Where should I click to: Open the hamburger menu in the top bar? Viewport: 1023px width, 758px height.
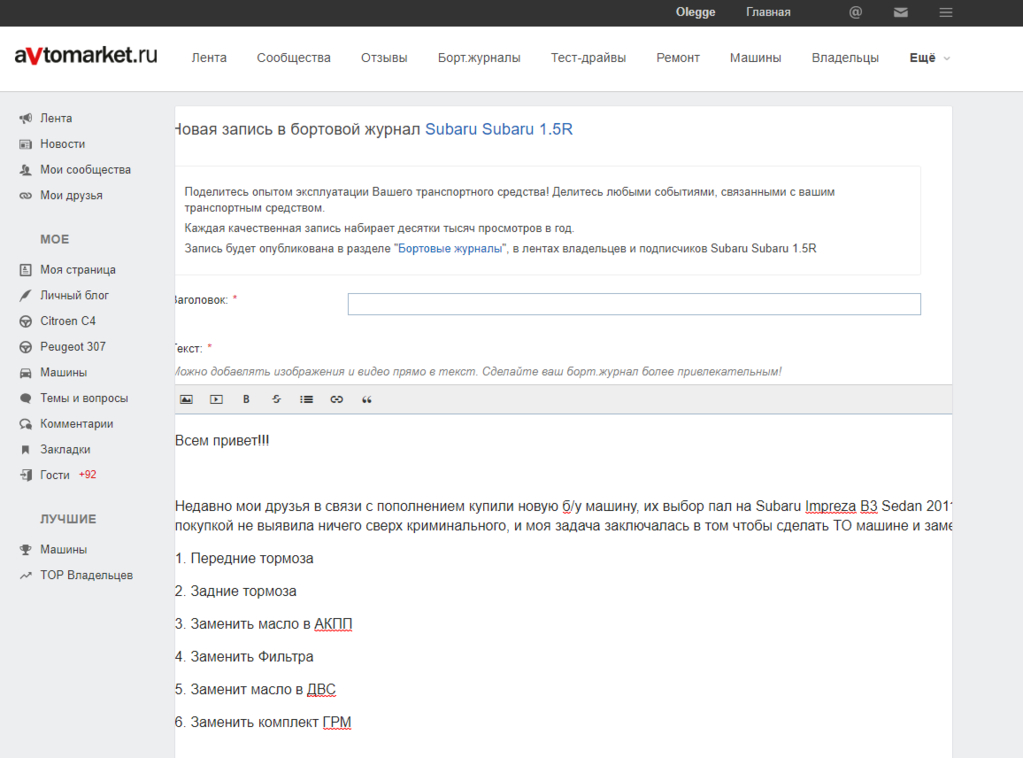(x=945, y=12)
